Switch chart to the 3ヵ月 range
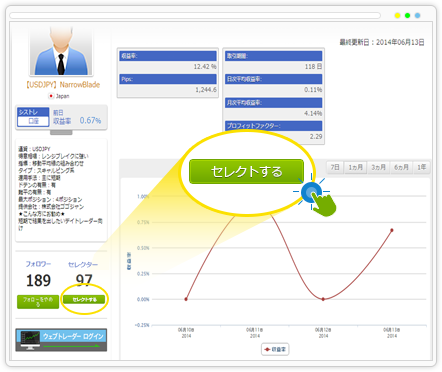Screen dimensions: 442x372 pyautogui.click(x=378, y=167)
